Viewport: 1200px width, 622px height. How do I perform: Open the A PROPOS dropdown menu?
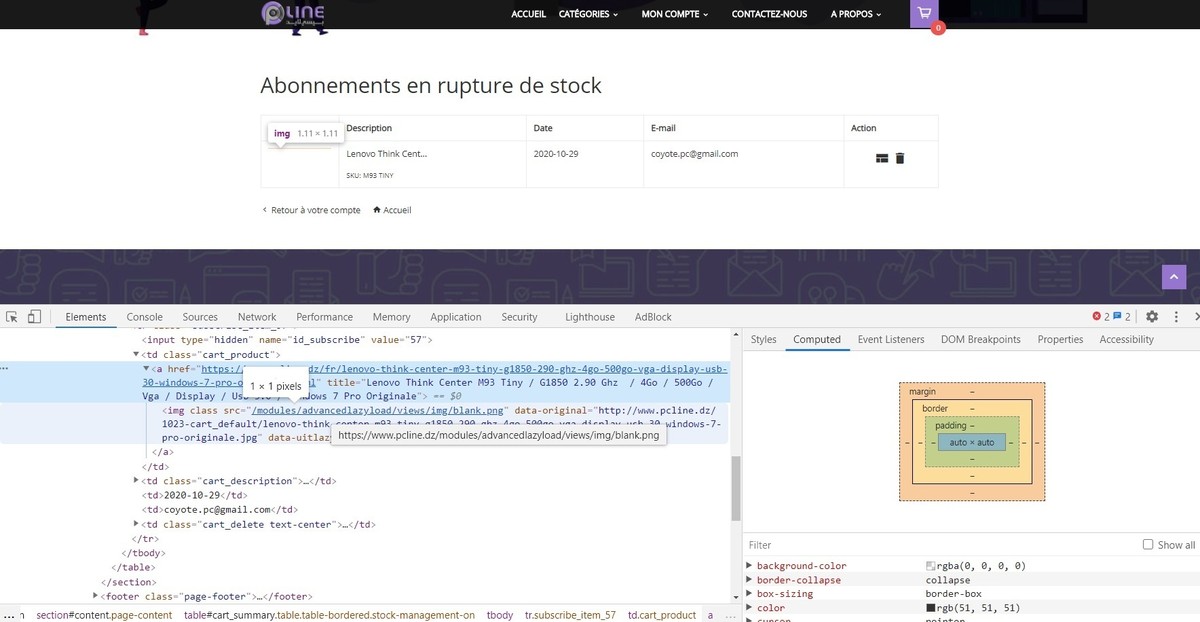(x=856, y=14)
